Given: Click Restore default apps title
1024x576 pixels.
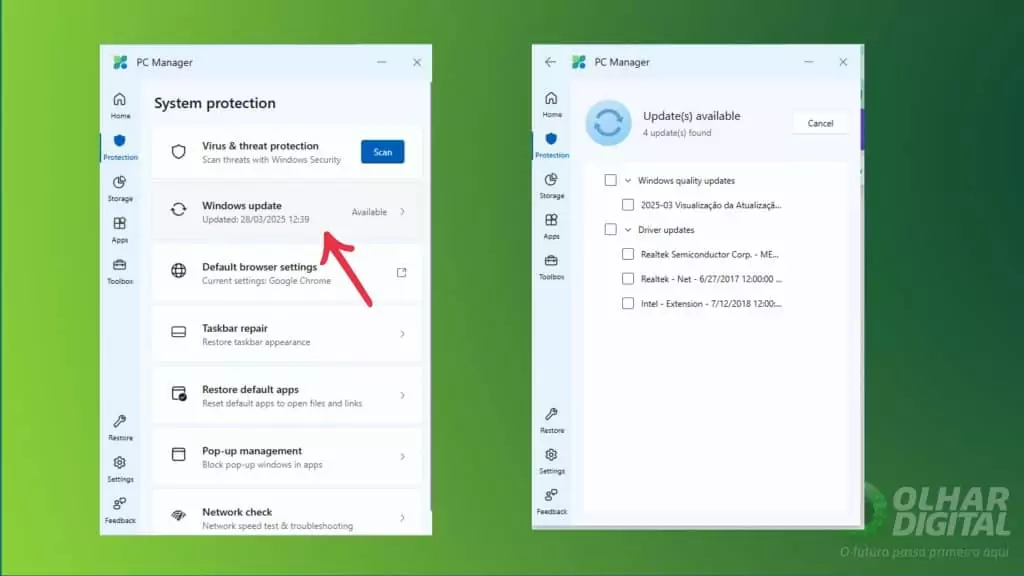Looking at the screenshot, I should 250,389.
